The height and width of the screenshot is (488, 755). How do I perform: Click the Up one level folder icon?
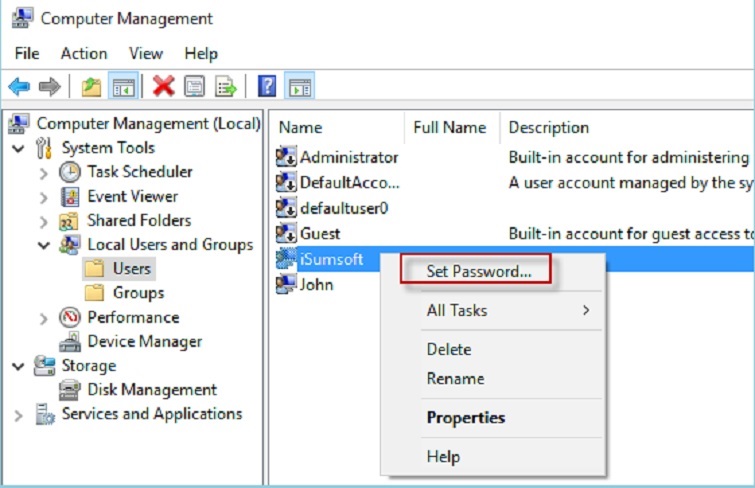[92, 87]
